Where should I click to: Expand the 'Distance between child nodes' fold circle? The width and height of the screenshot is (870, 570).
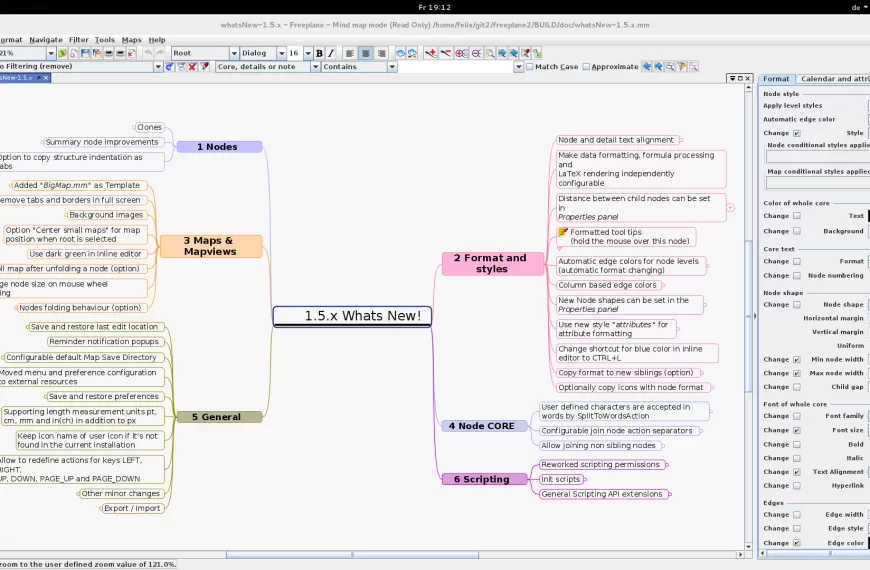click(731, 208)
